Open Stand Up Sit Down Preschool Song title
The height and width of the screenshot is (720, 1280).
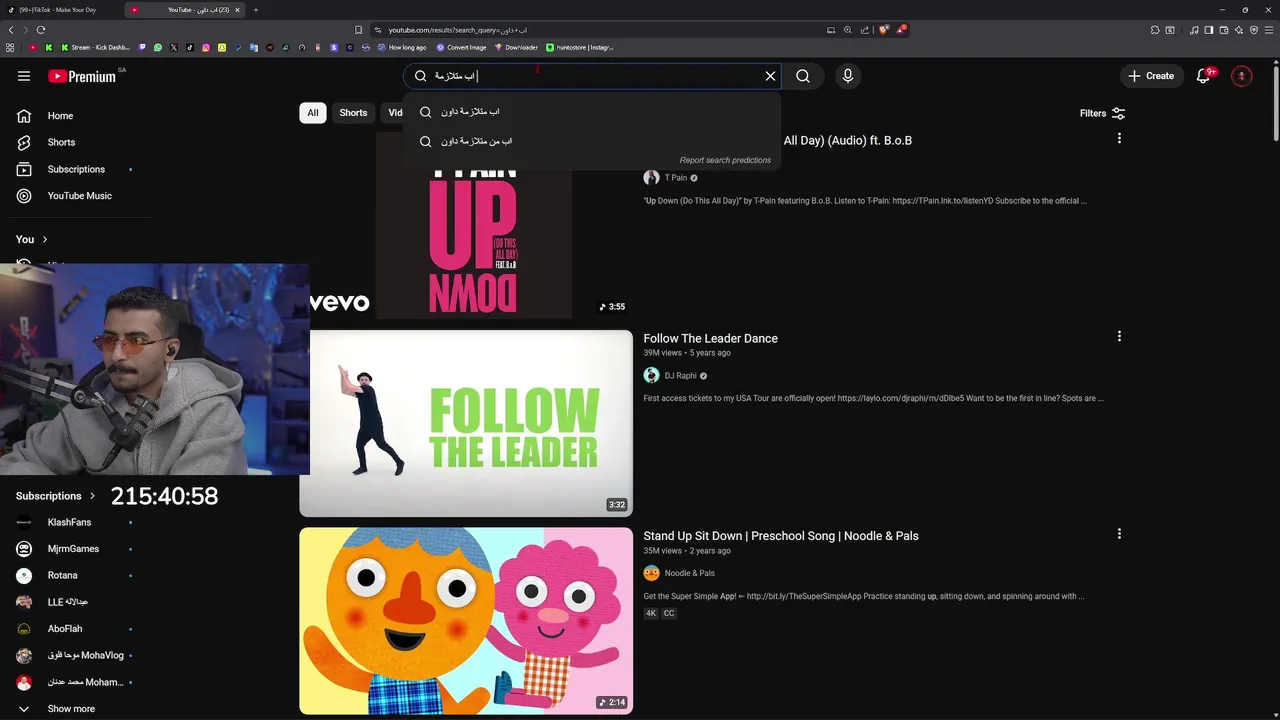(x=781, y=536)
